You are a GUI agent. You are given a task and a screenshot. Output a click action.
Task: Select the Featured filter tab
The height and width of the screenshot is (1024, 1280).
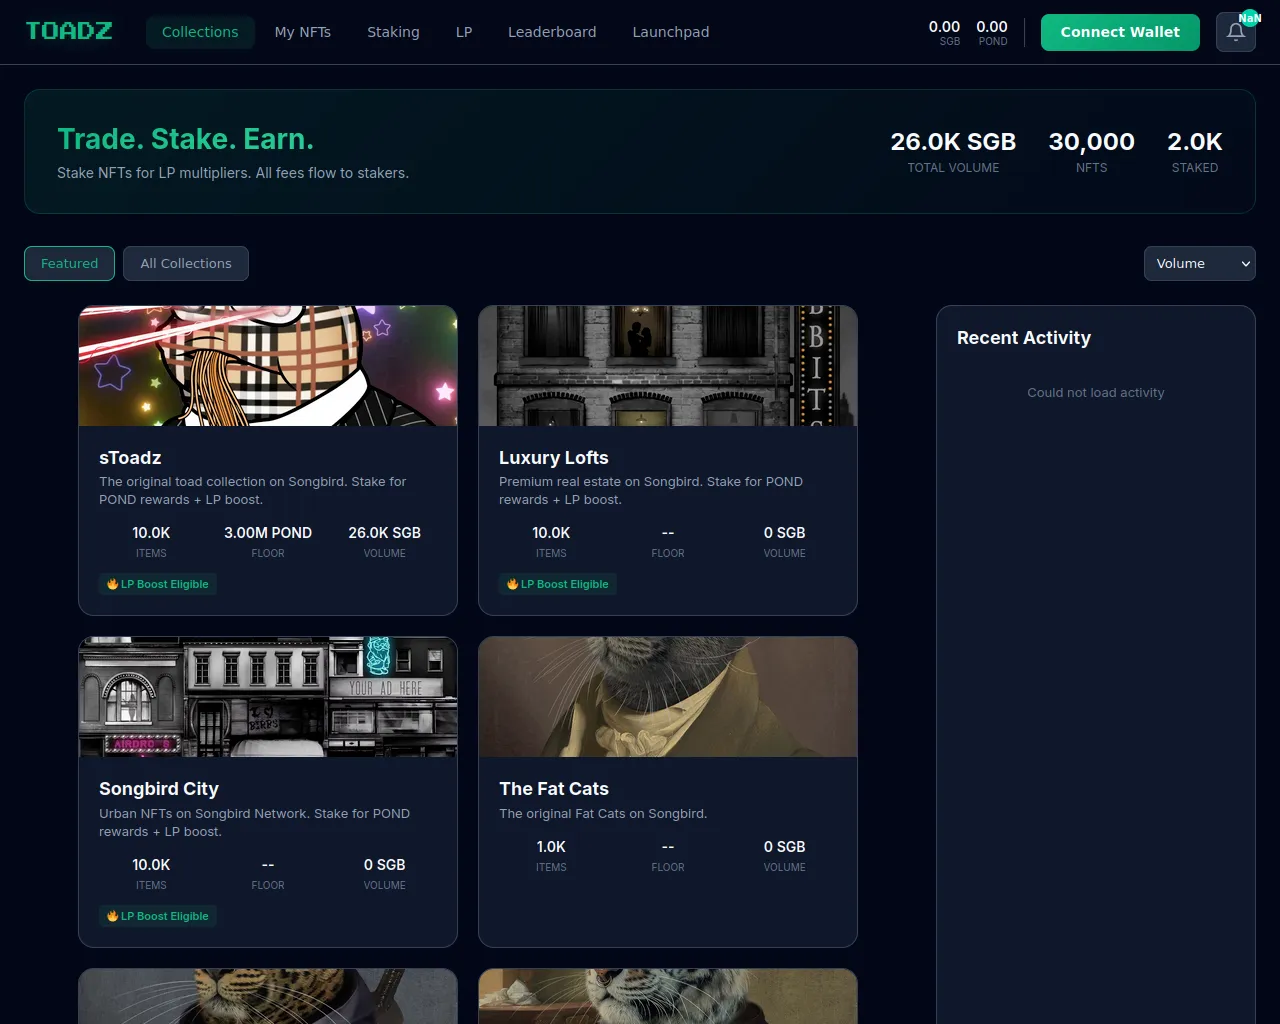click(x=69, y=264)
